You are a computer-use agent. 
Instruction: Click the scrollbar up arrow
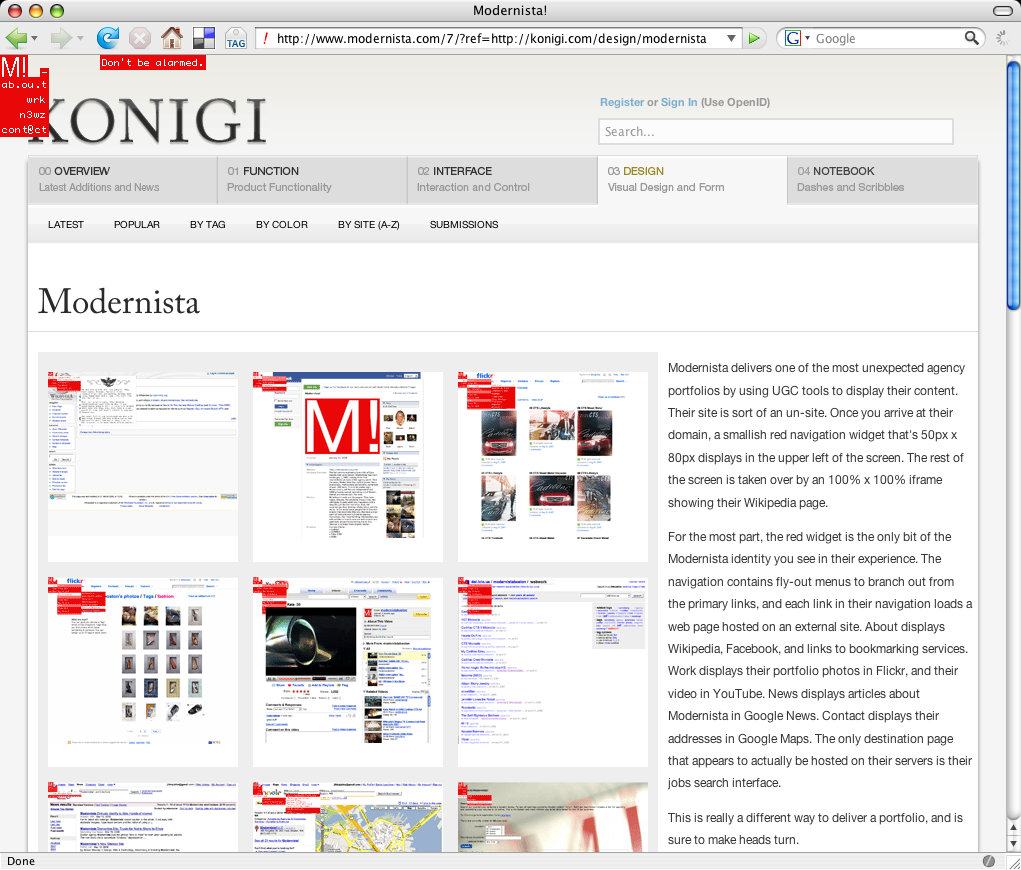pyautogui.click(x=1013, y=828)
